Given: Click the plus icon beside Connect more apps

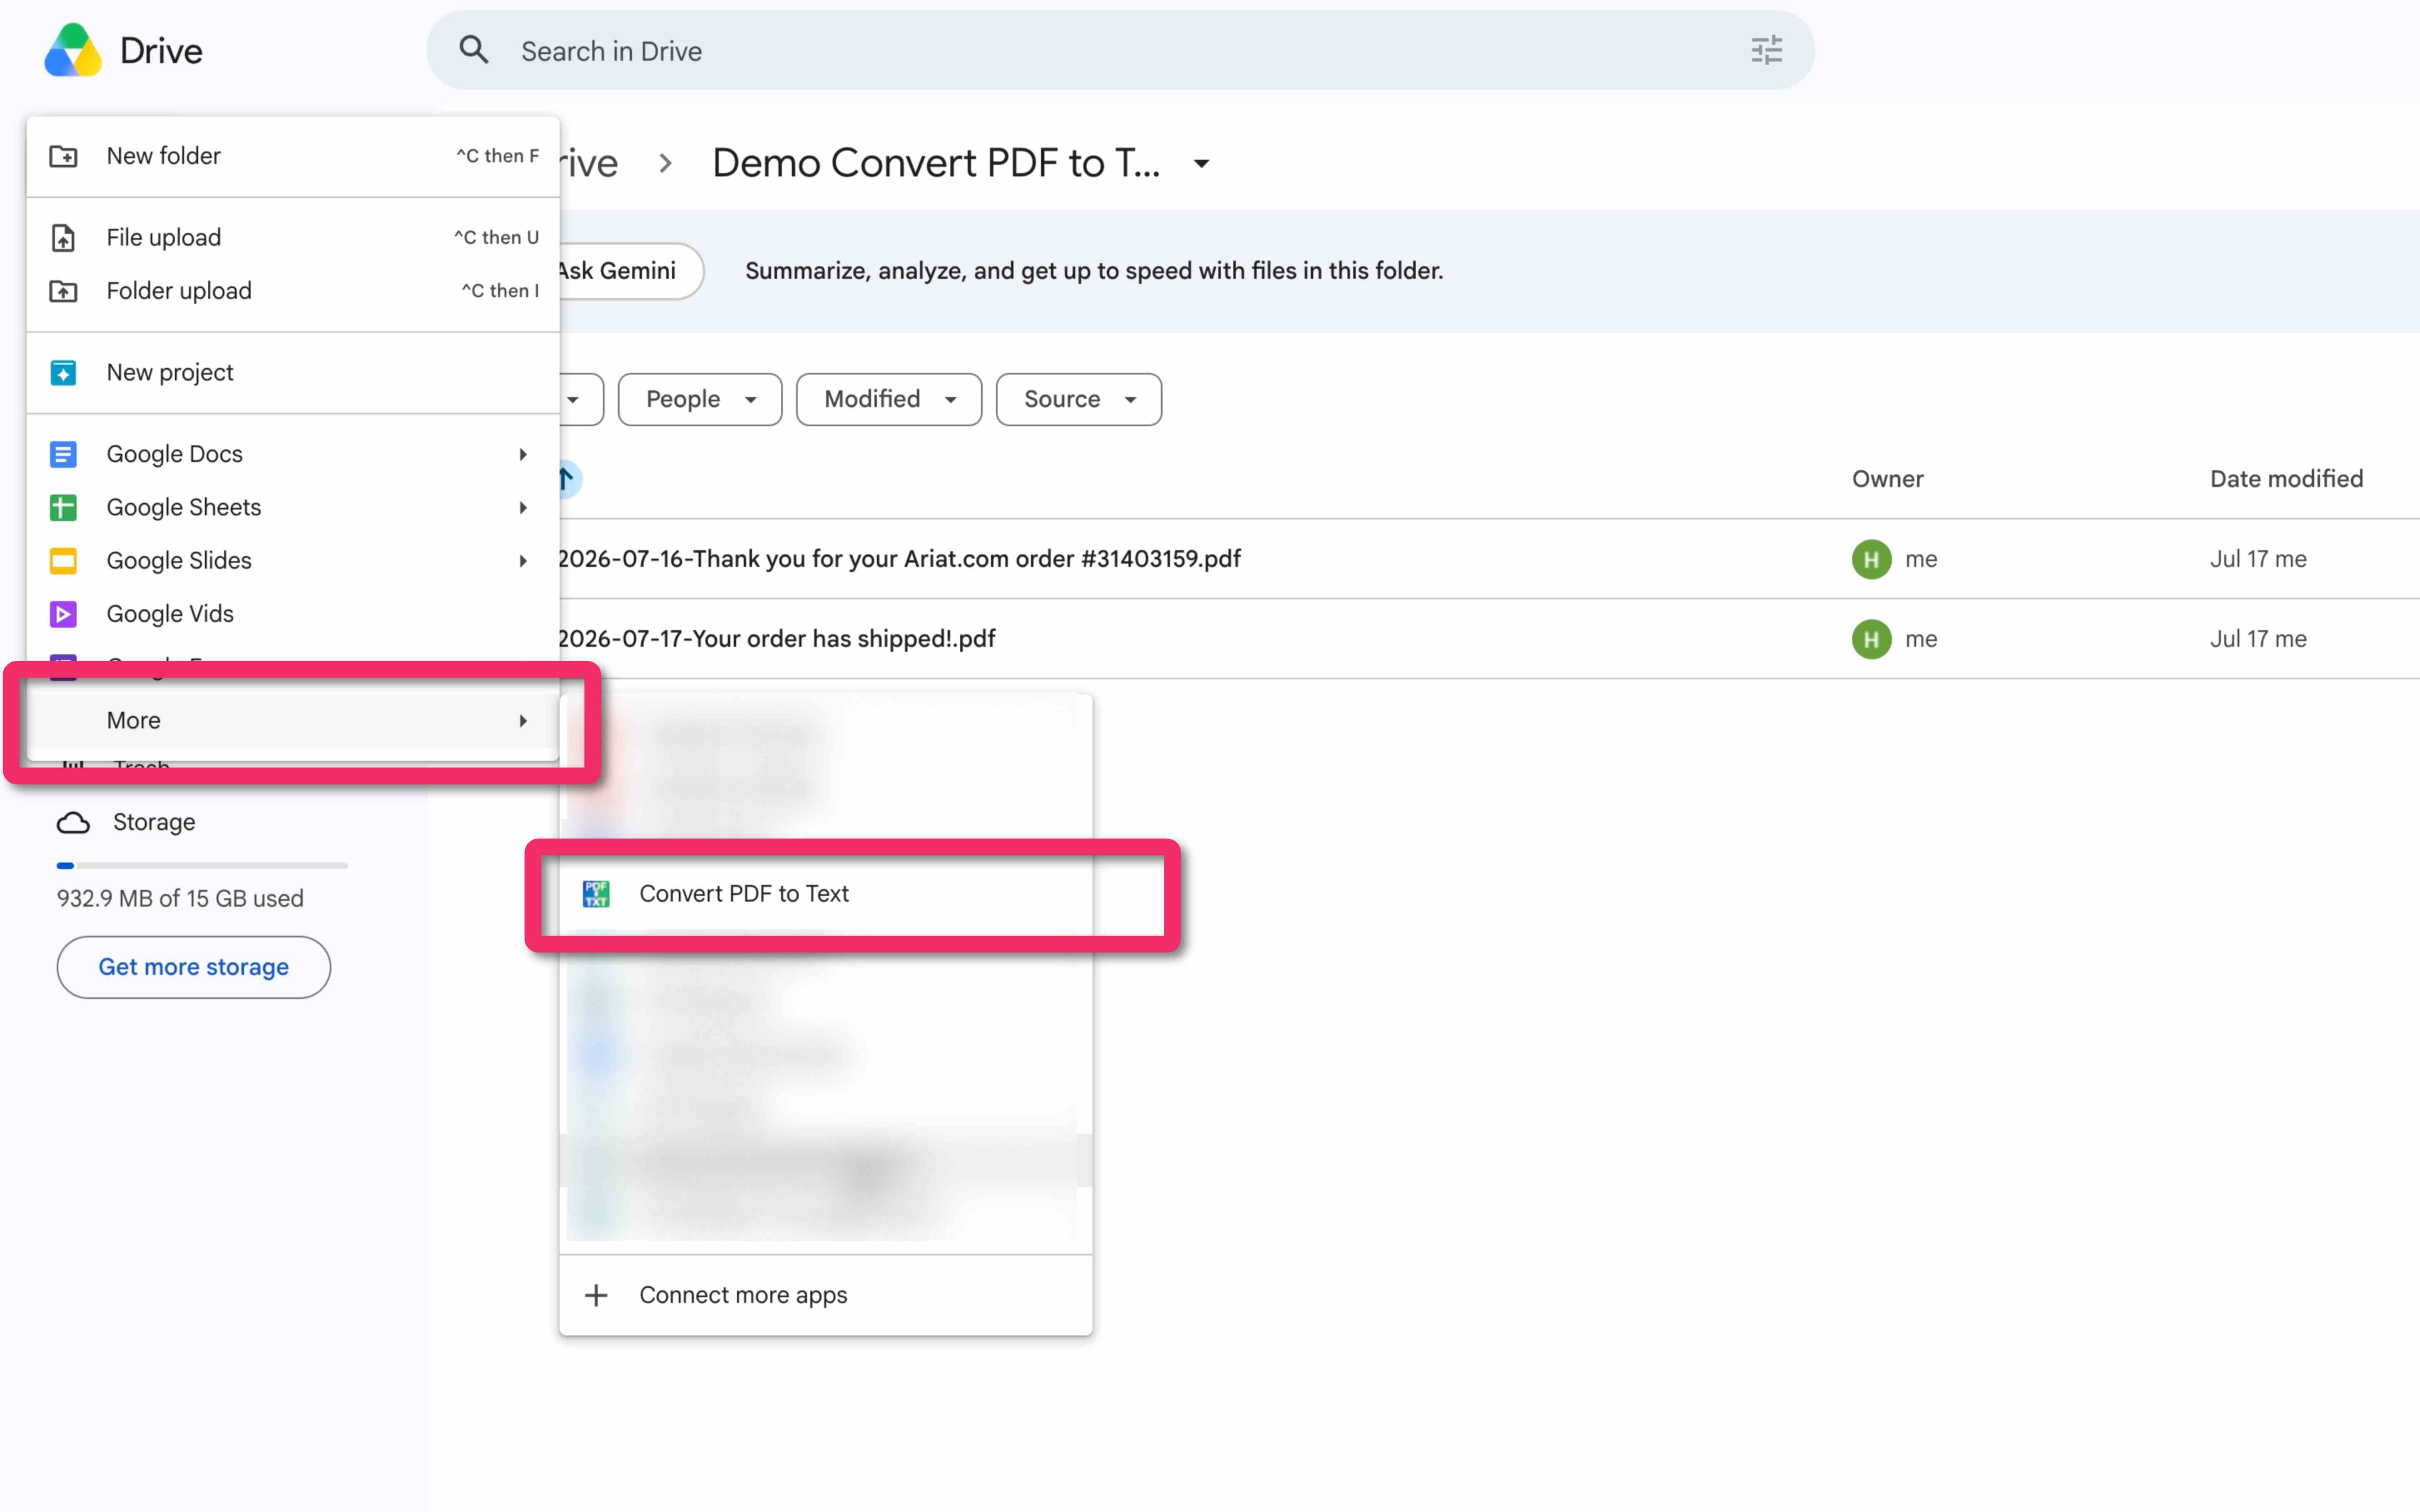Looking at the screenshot, I should click(596, 1295).
